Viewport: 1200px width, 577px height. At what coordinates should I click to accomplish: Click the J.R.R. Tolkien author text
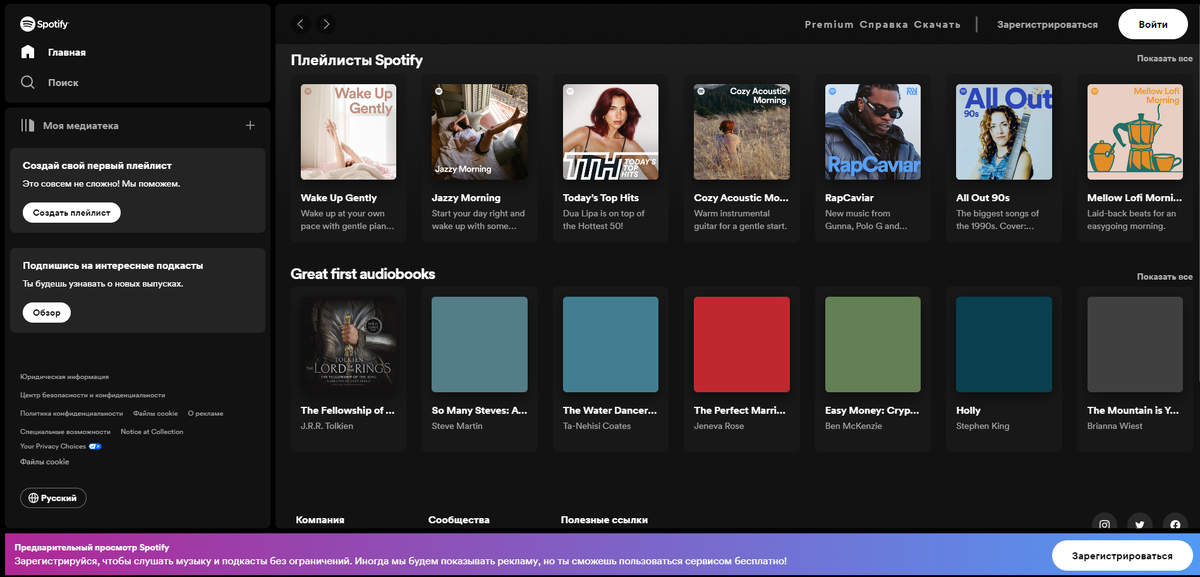327,426
